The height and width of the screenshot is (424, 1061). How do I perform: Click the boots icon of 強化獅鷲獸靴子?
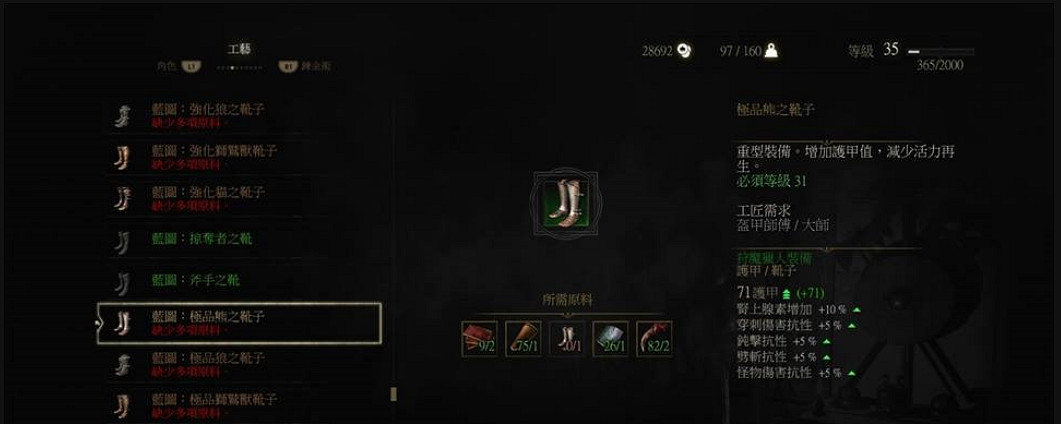[122, 158]
